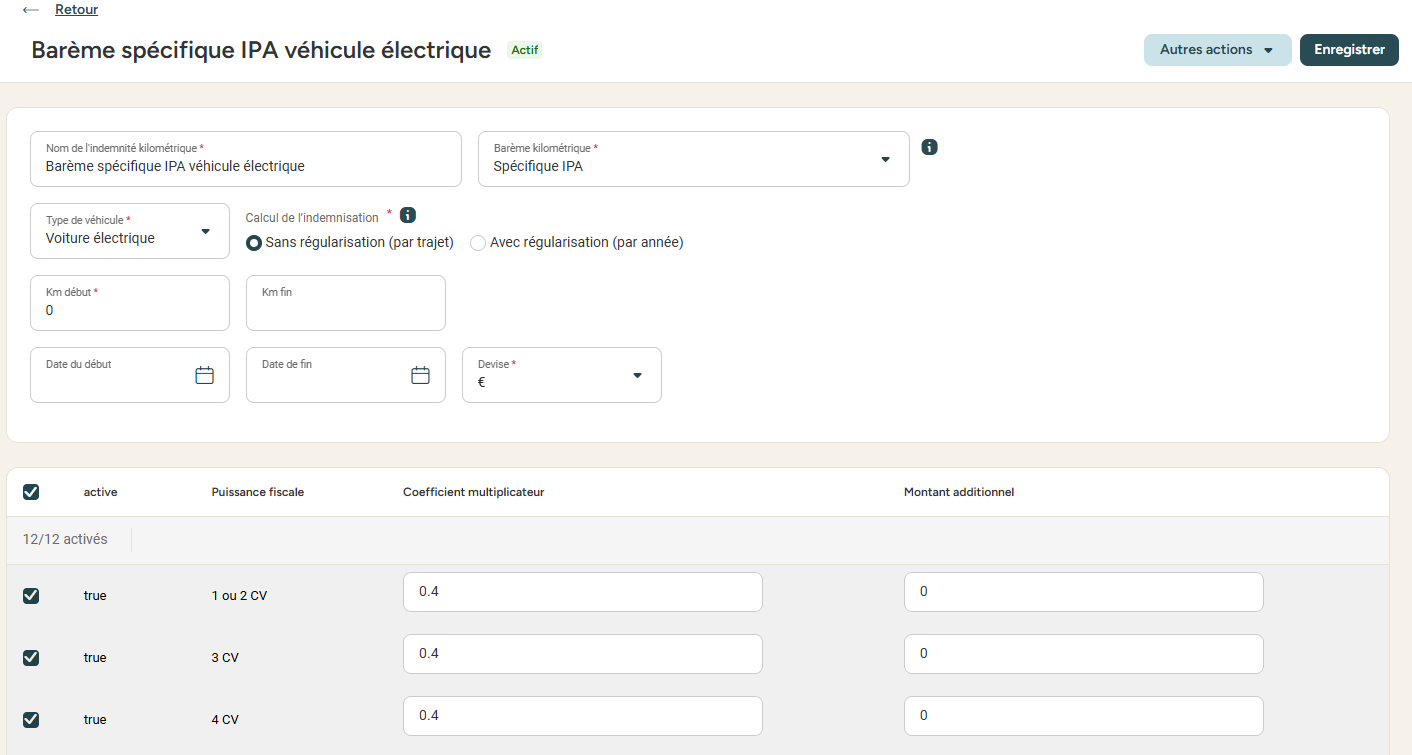1412x755 pixels.
Task: Expand the Type de véhicule dropdown
Action: pos(130,232)
